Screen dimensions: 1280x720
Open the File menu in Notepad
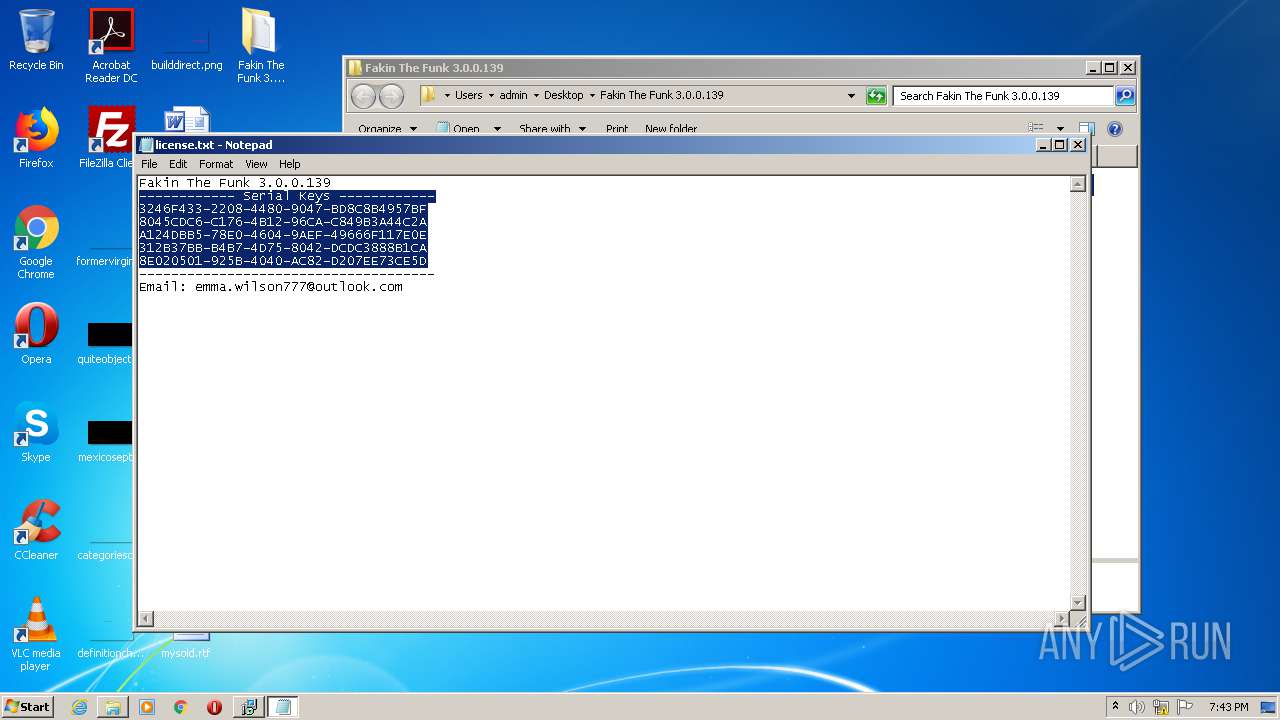[149, 164]
